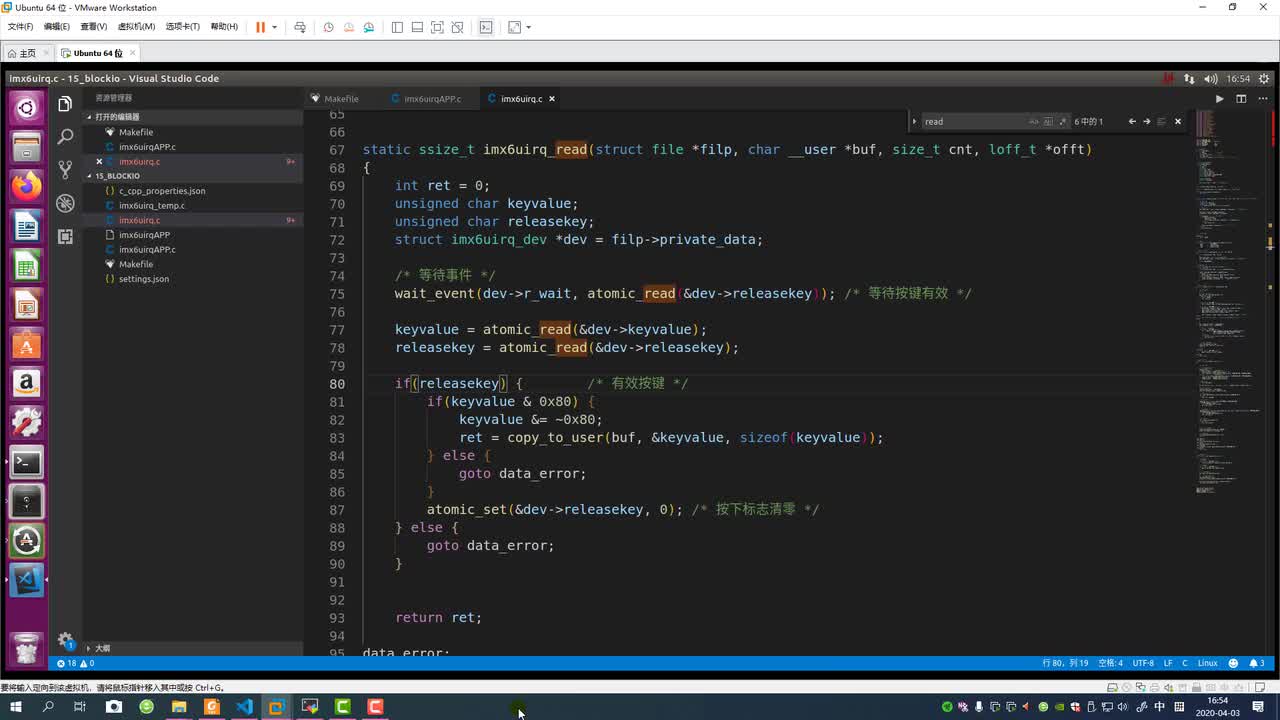Screen dimensions: 1280x720
Task: Open the errors and warnings status item
Action: tap(76, 663)
